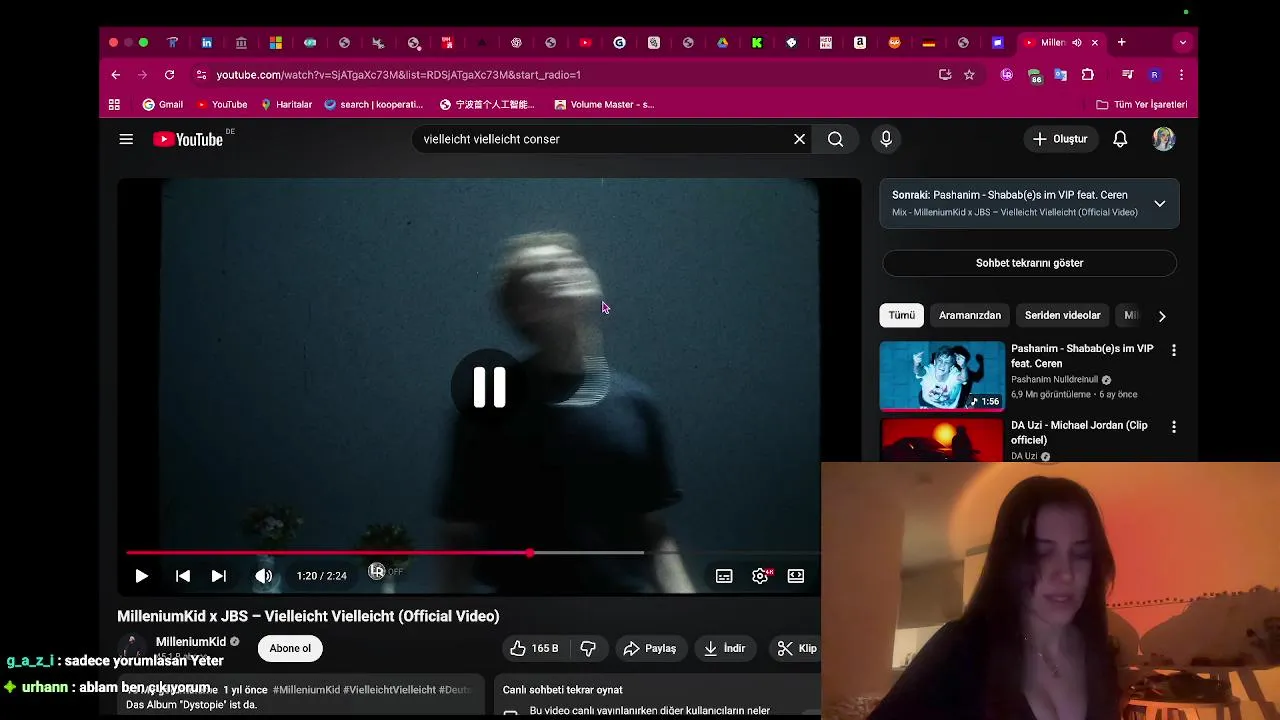Open the Gmail bookmark
This screenshot has height=720, width=1280.
(163, 104)
